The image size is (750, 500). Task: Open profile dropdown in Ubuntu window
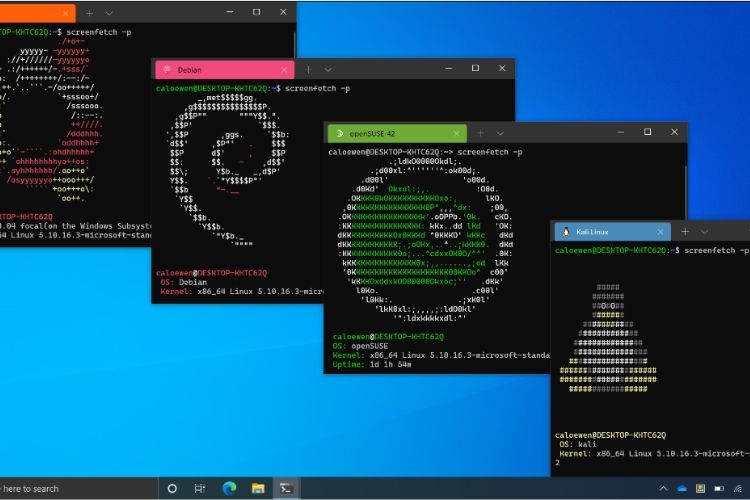[109, 13]
